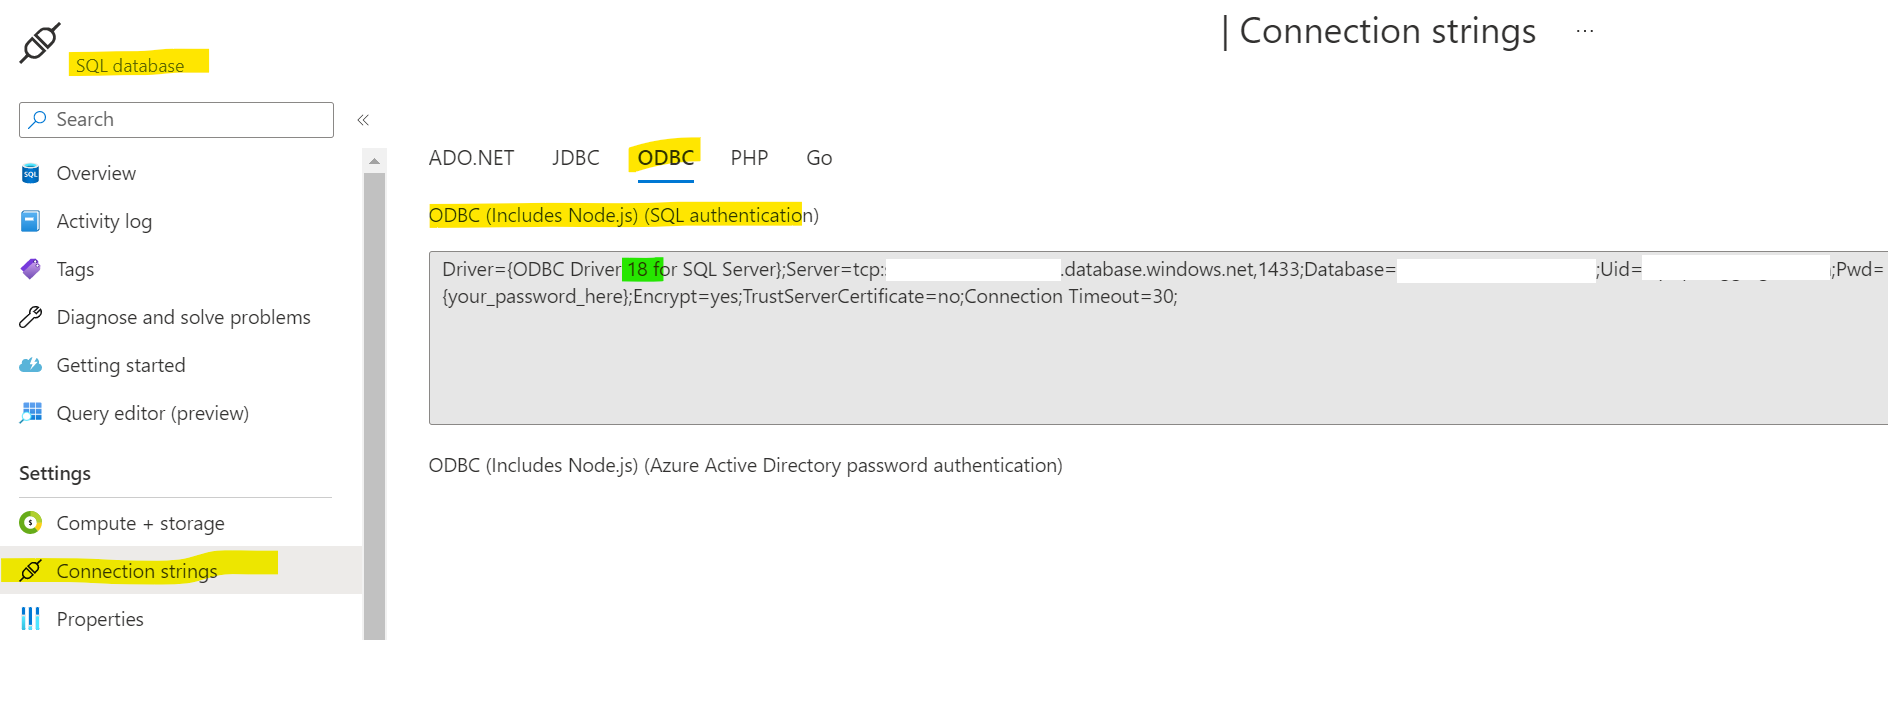Switch to the JDBC tab

[x=576, y=158]
